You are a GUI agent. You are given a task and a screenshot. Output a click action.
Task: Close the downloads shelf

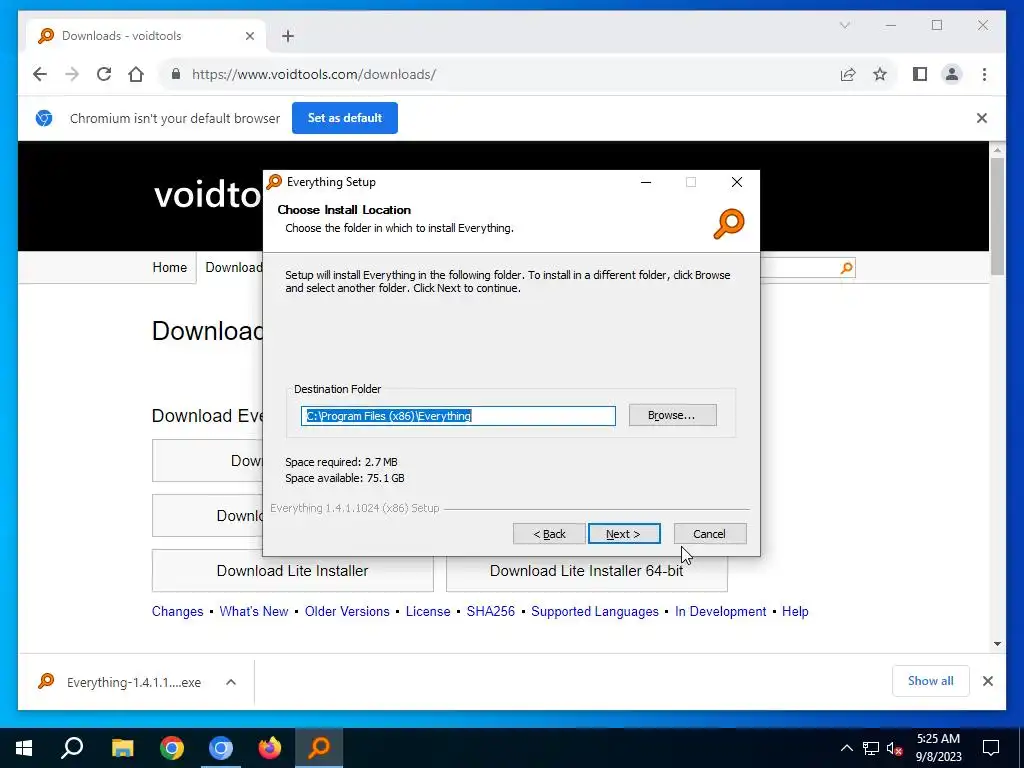[x=988, y=681]
